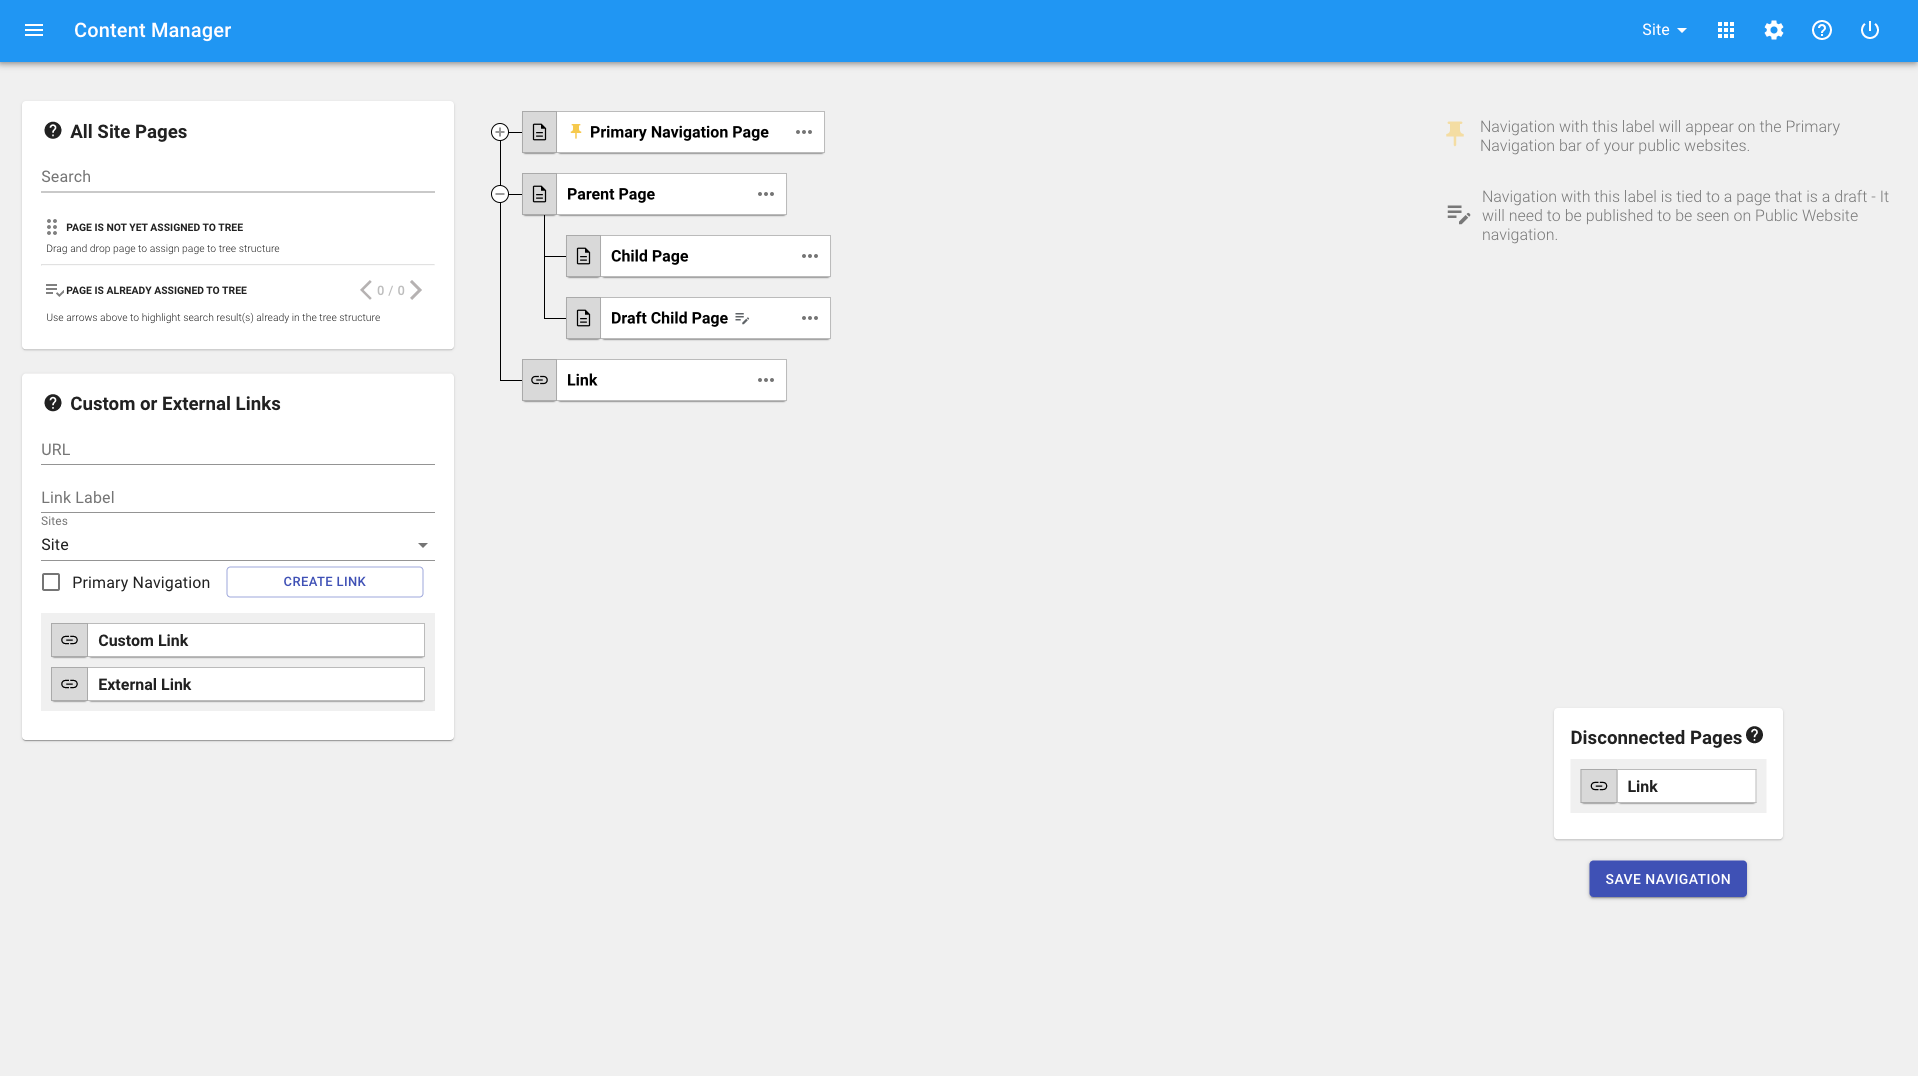Open the hamburger menu

click(x=34, y=30)
